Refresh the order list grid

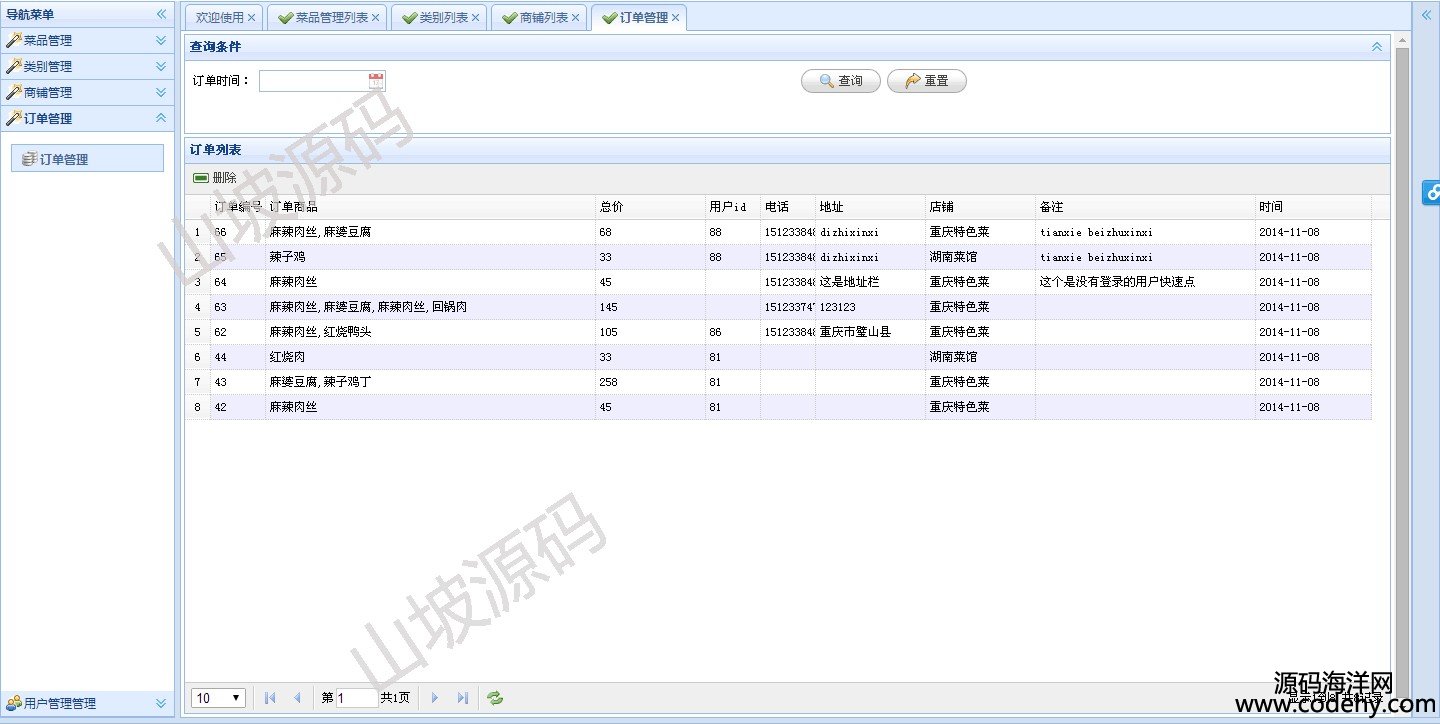(x=495, y=698)
